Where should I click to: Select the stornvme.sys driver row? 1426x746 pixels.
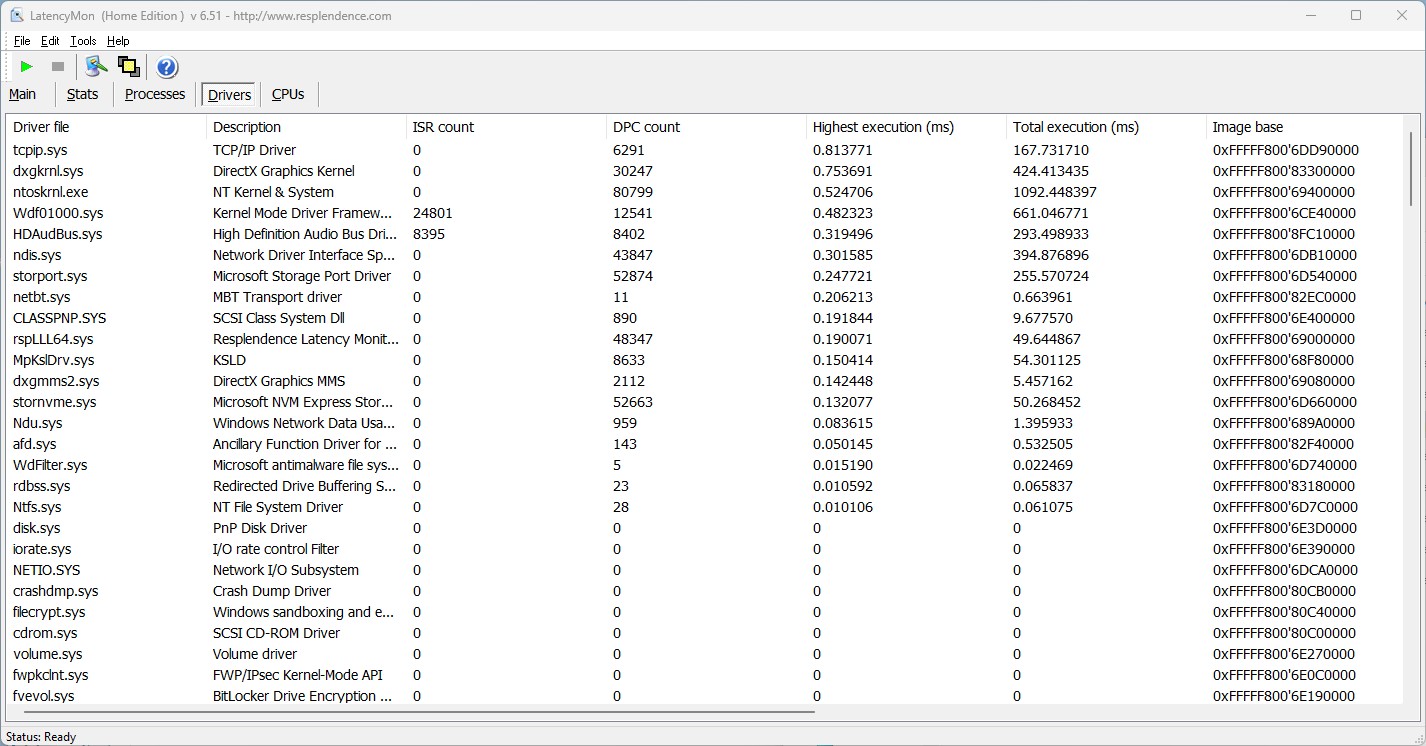[705, 402]
